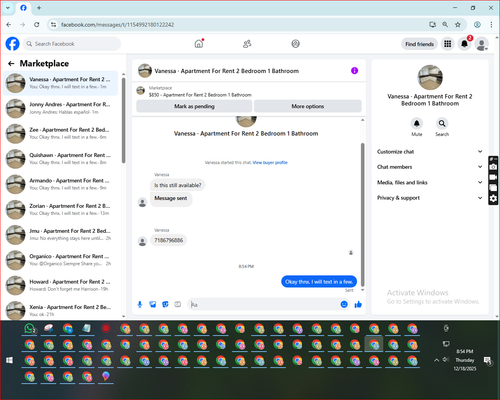Image resolution: width=500 pixels, height=400 pixels.
Task: Go back in Chrome history
Action: 9,25
